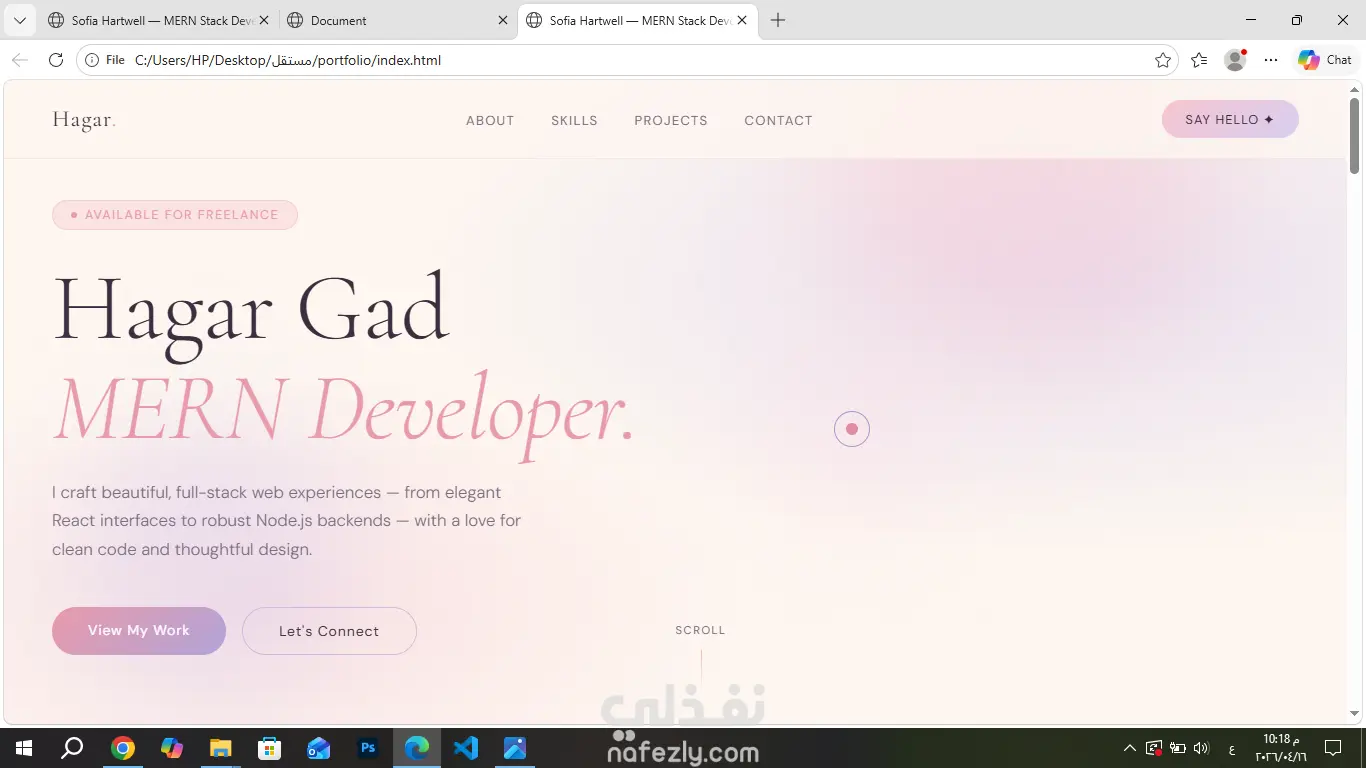The width and height of the screenshot is (1366, 768).
Task: Launch Microsoft Copilot from the taskbar
Action: pyautogui.click(x=172, y=748)
